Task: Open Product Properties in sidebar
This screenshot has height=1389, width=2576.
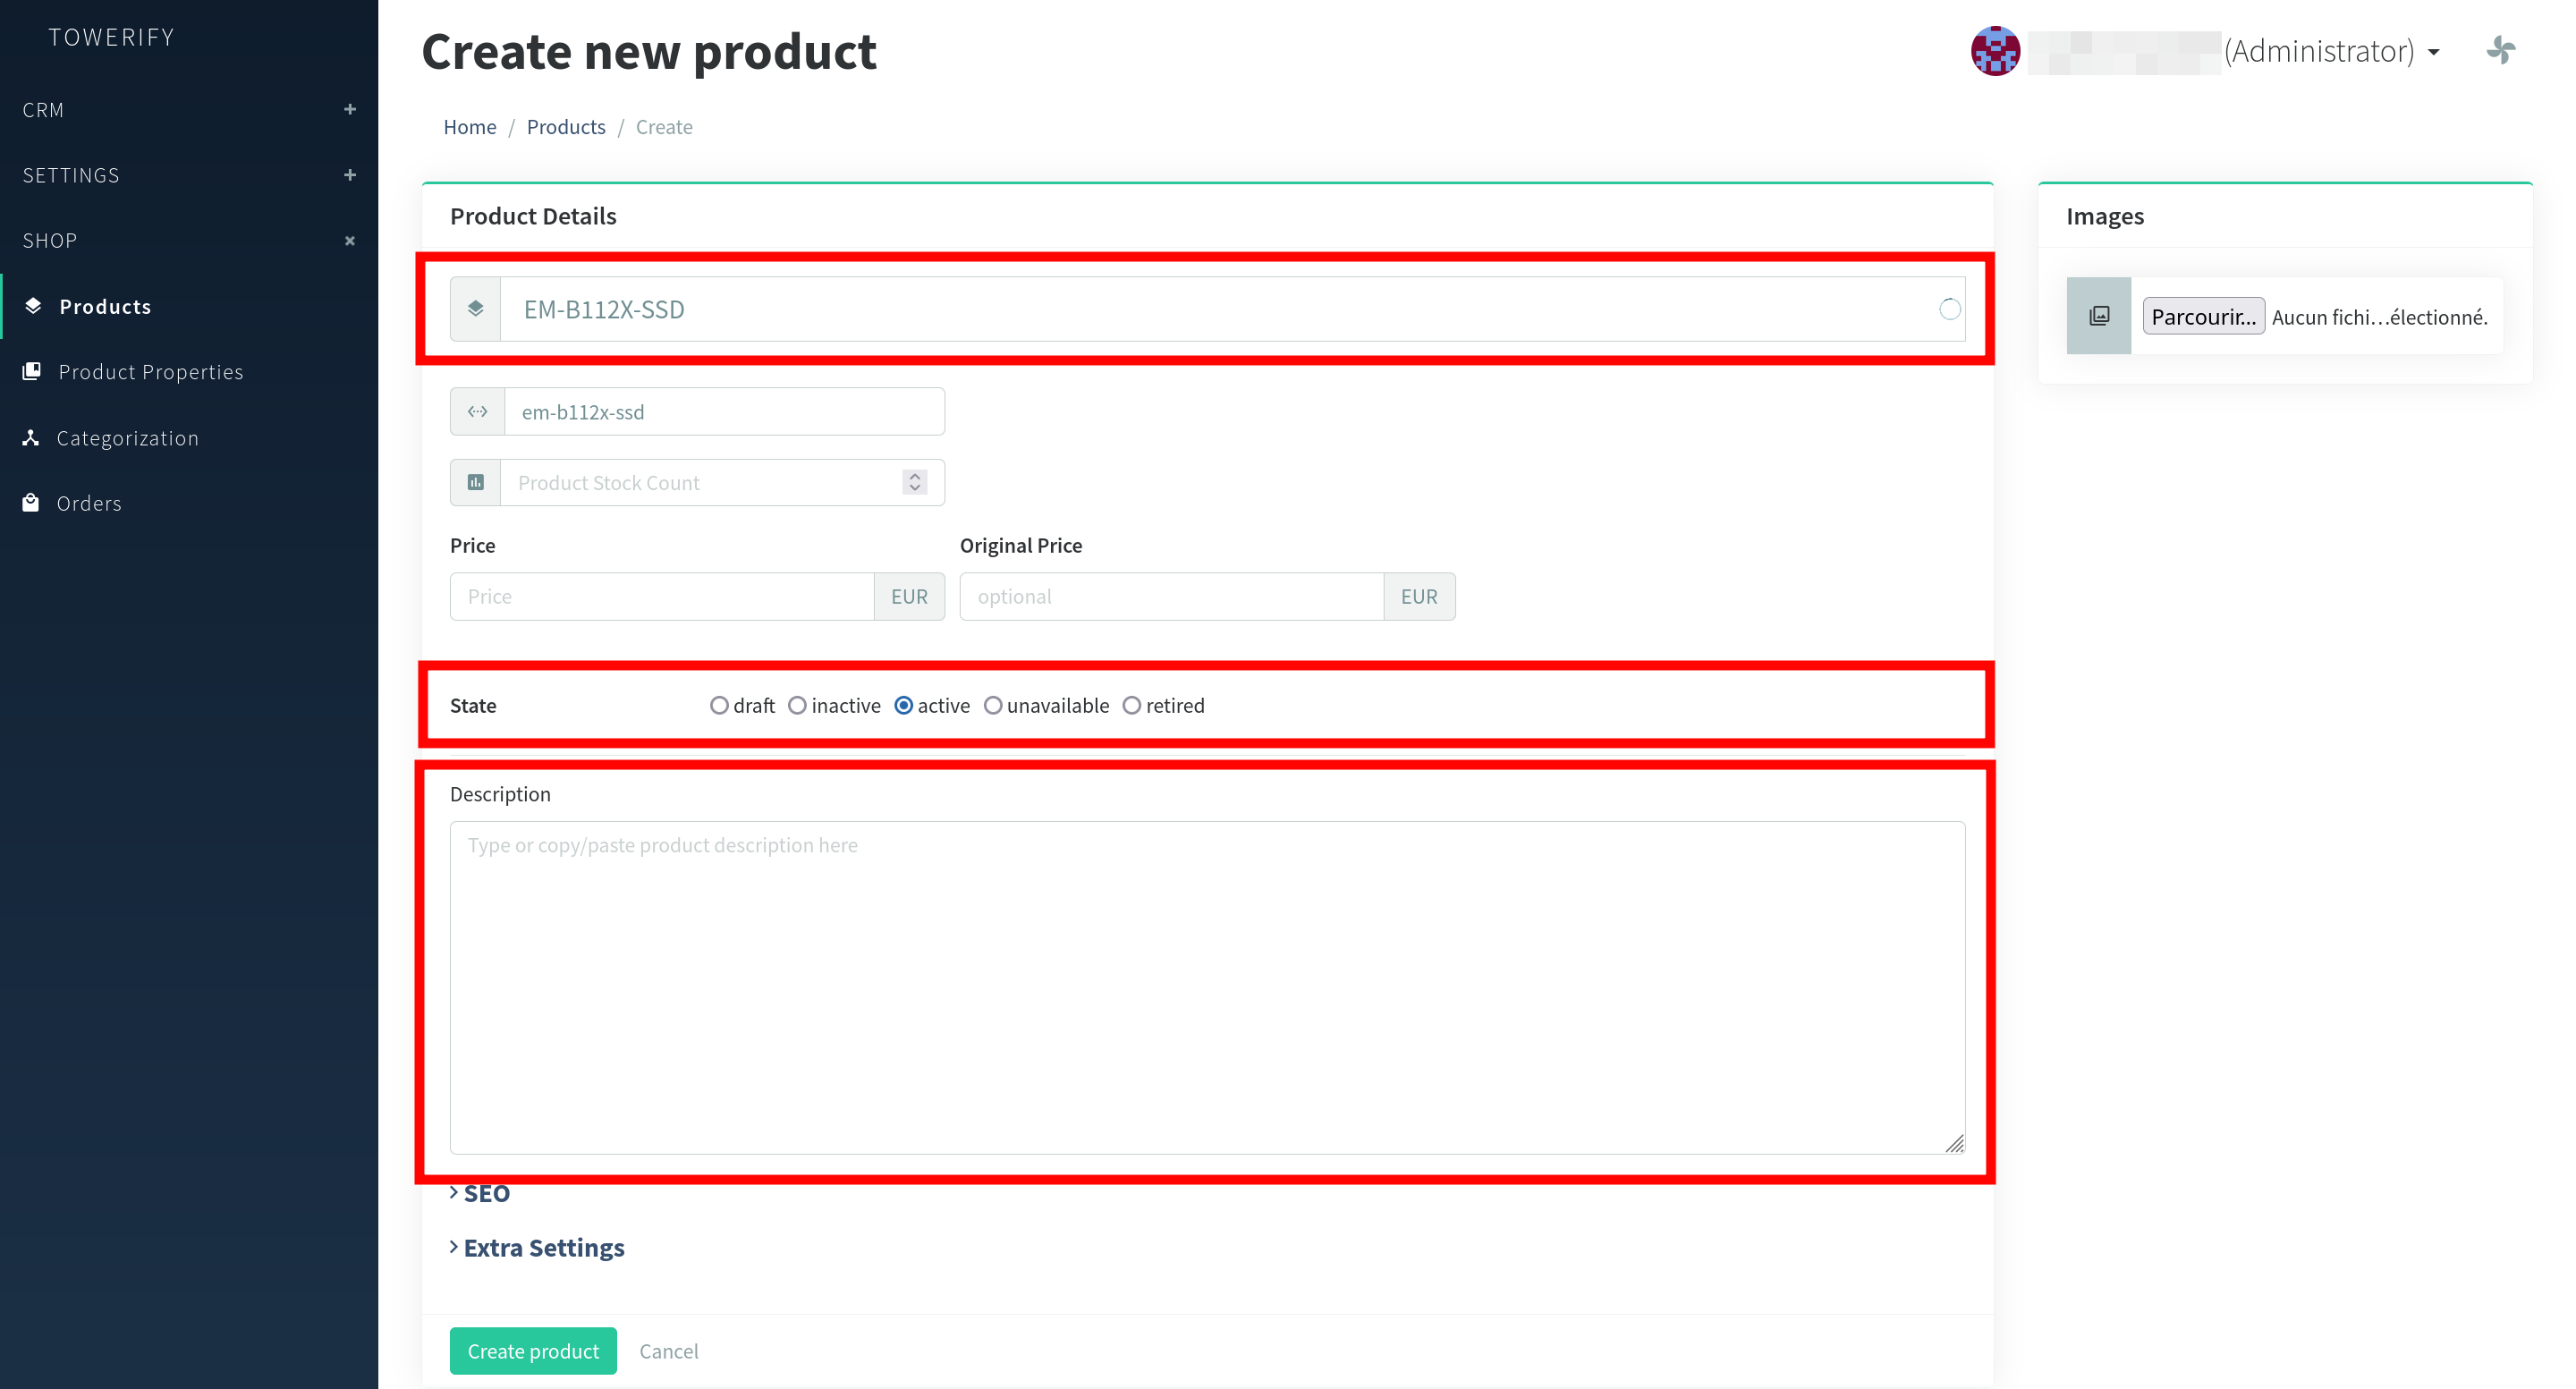Action: (x=150, y=372)
